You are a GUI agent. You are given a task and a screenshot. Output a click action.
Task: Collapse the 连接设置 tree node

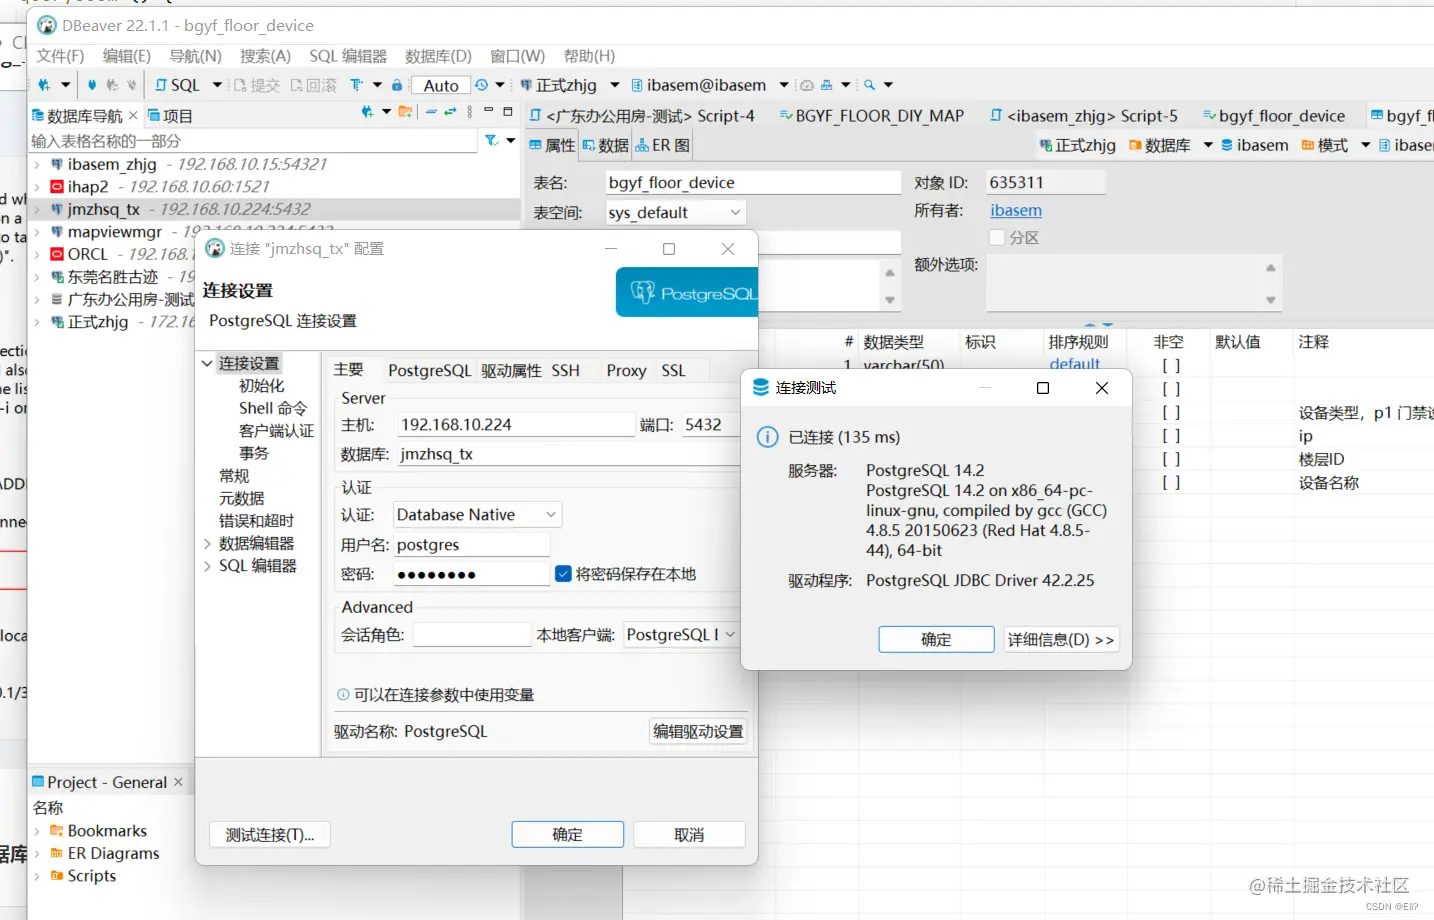coord(207,363)
